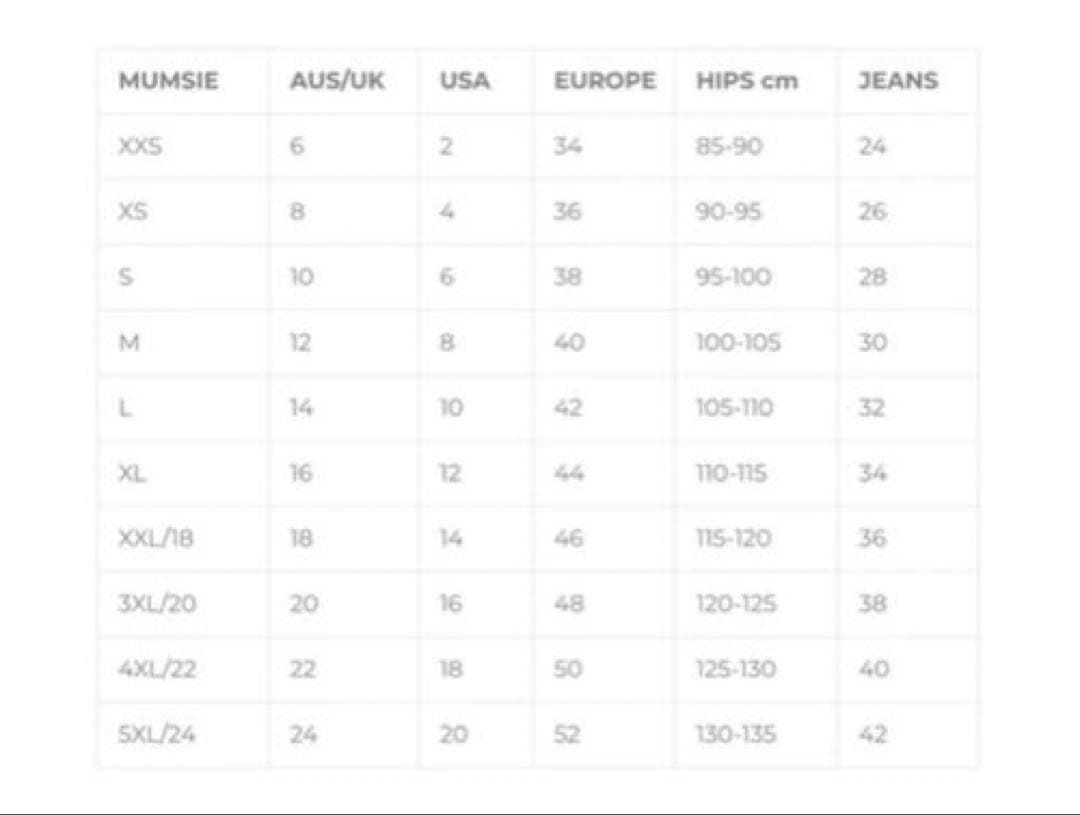
Task: Click the MUMSIE column header
Action: pos(168,82)
